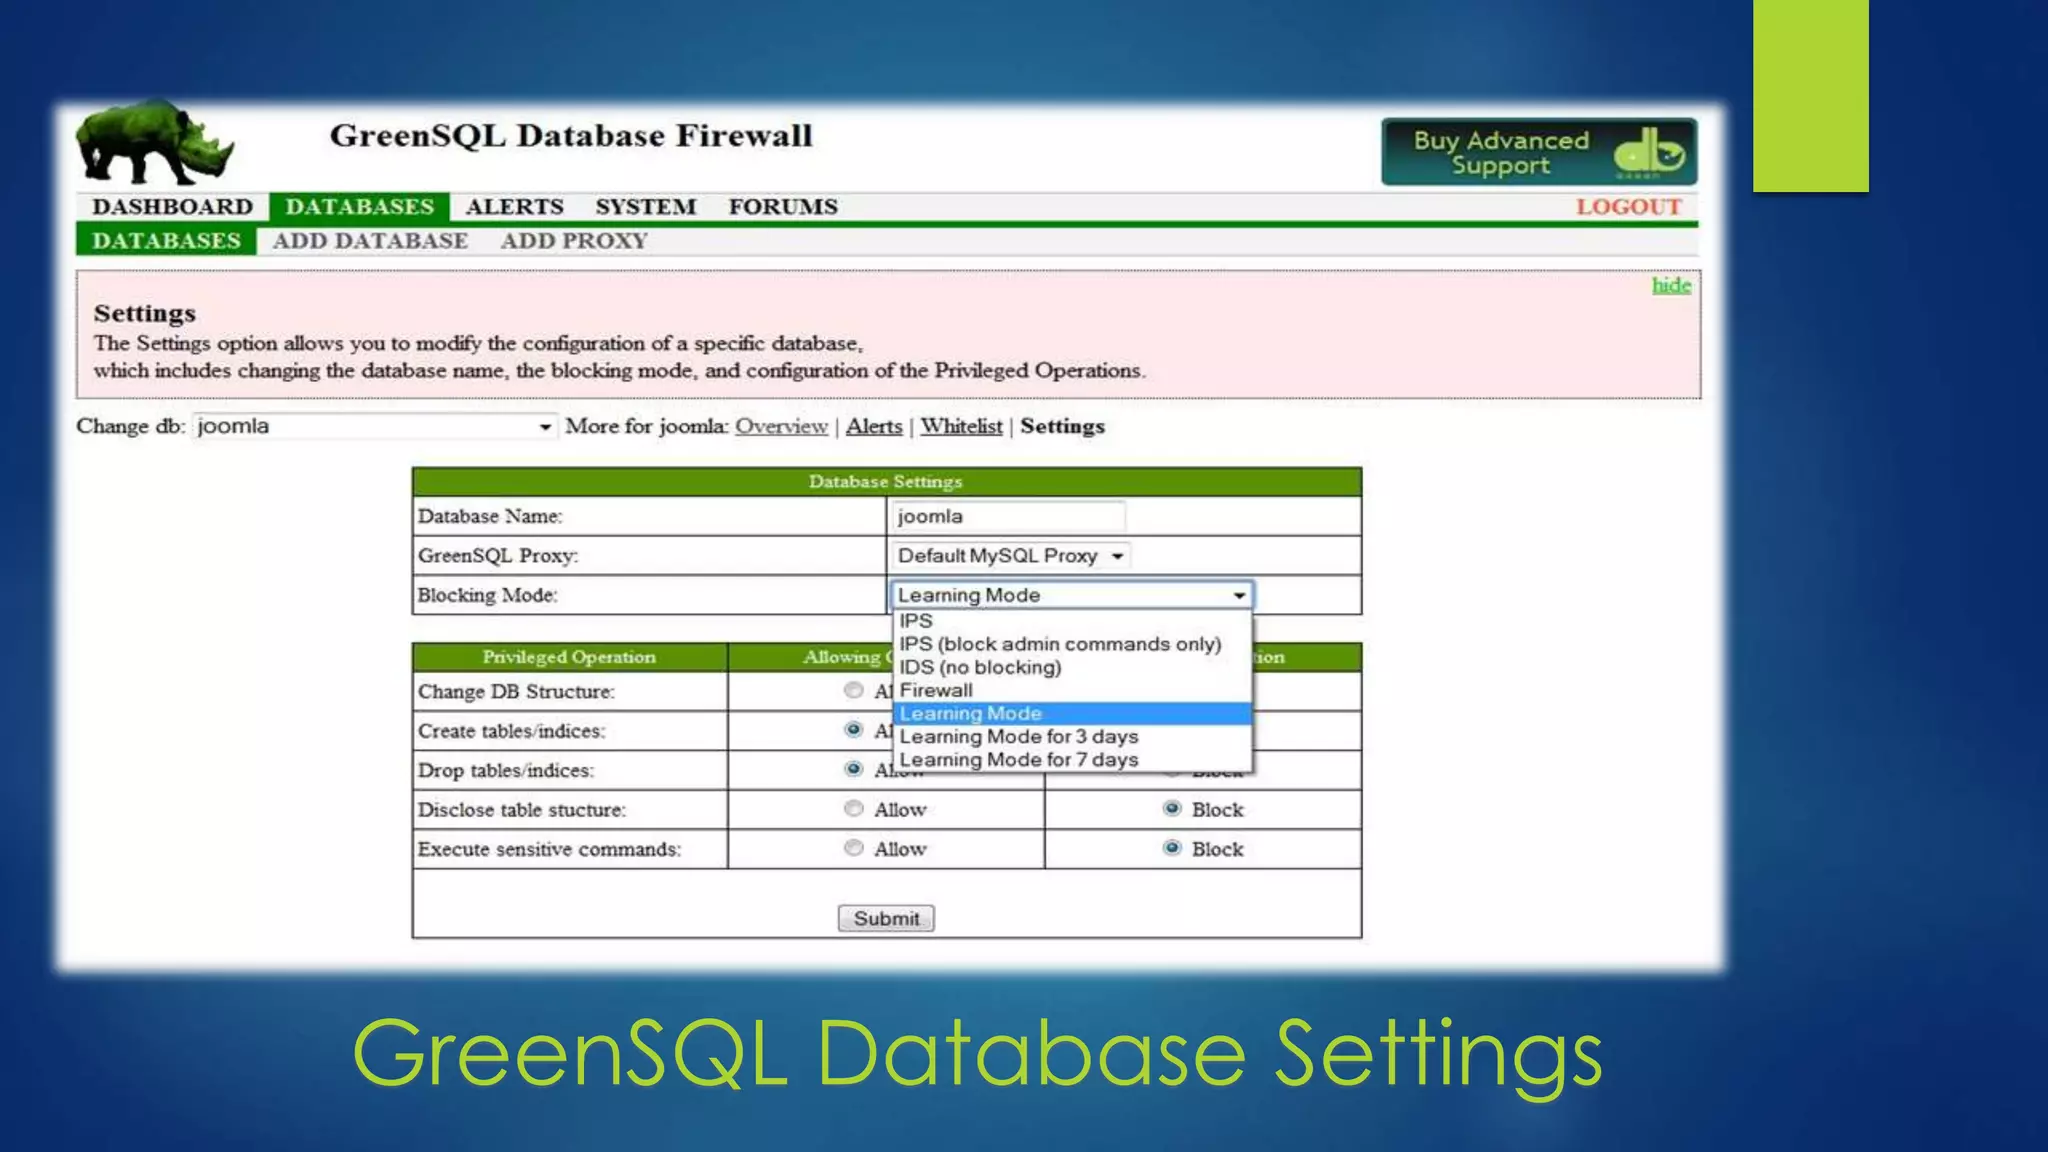This screenshot has height=1152, width=2048.
Task: Select Allow for Execute sensitive commands
Action: pyautogui.click(x=853, y=848)
